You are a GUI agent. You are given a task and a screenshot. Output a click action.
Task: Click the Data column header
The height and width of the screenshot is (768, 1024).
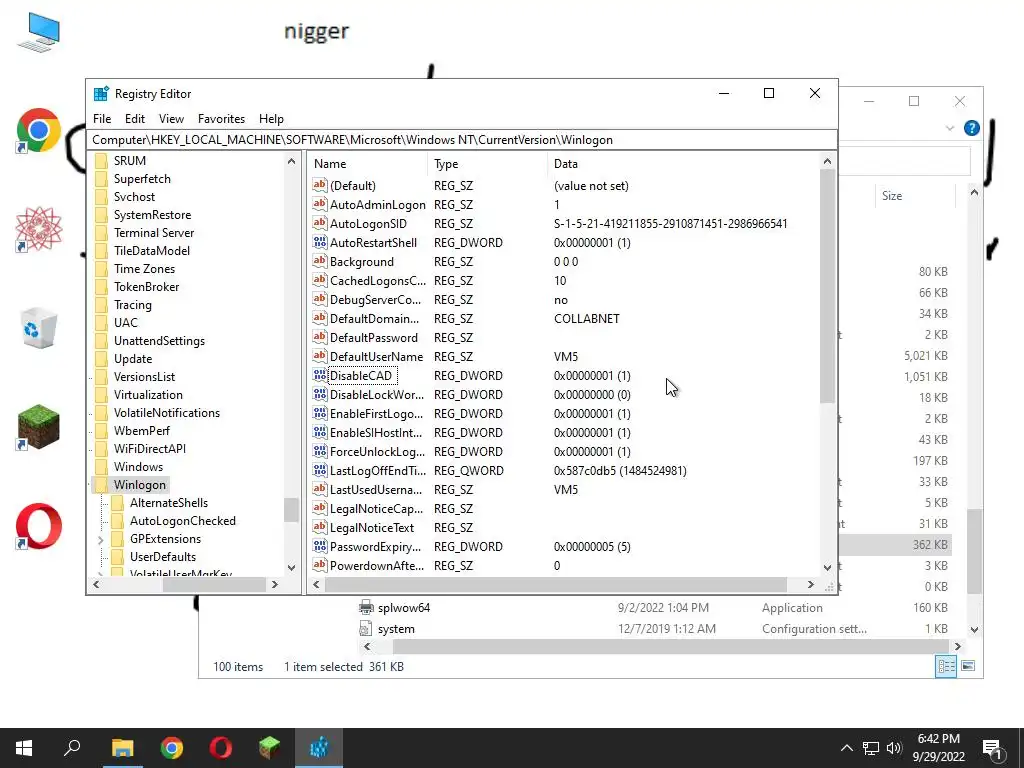coord(683,164)
